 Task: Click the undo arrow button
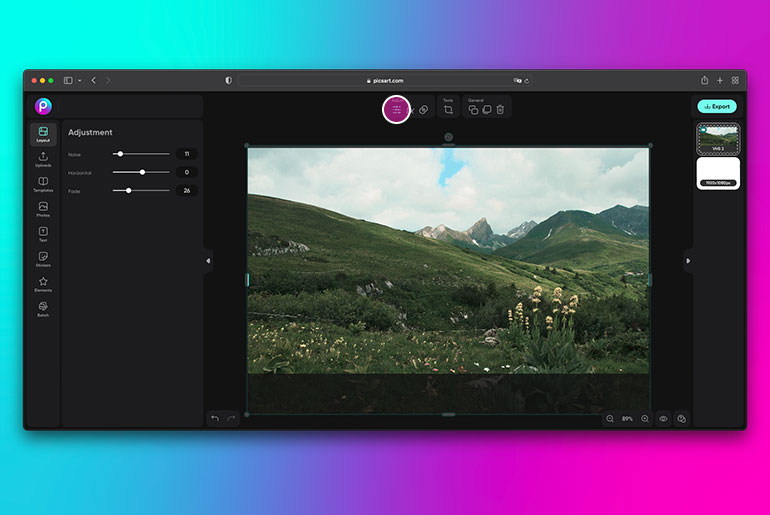[x=215, y=418]
